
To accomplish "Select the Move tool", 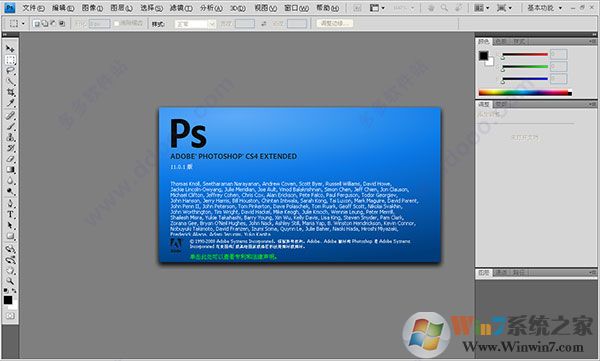I will pyautogui.click(x=10, y=49).
